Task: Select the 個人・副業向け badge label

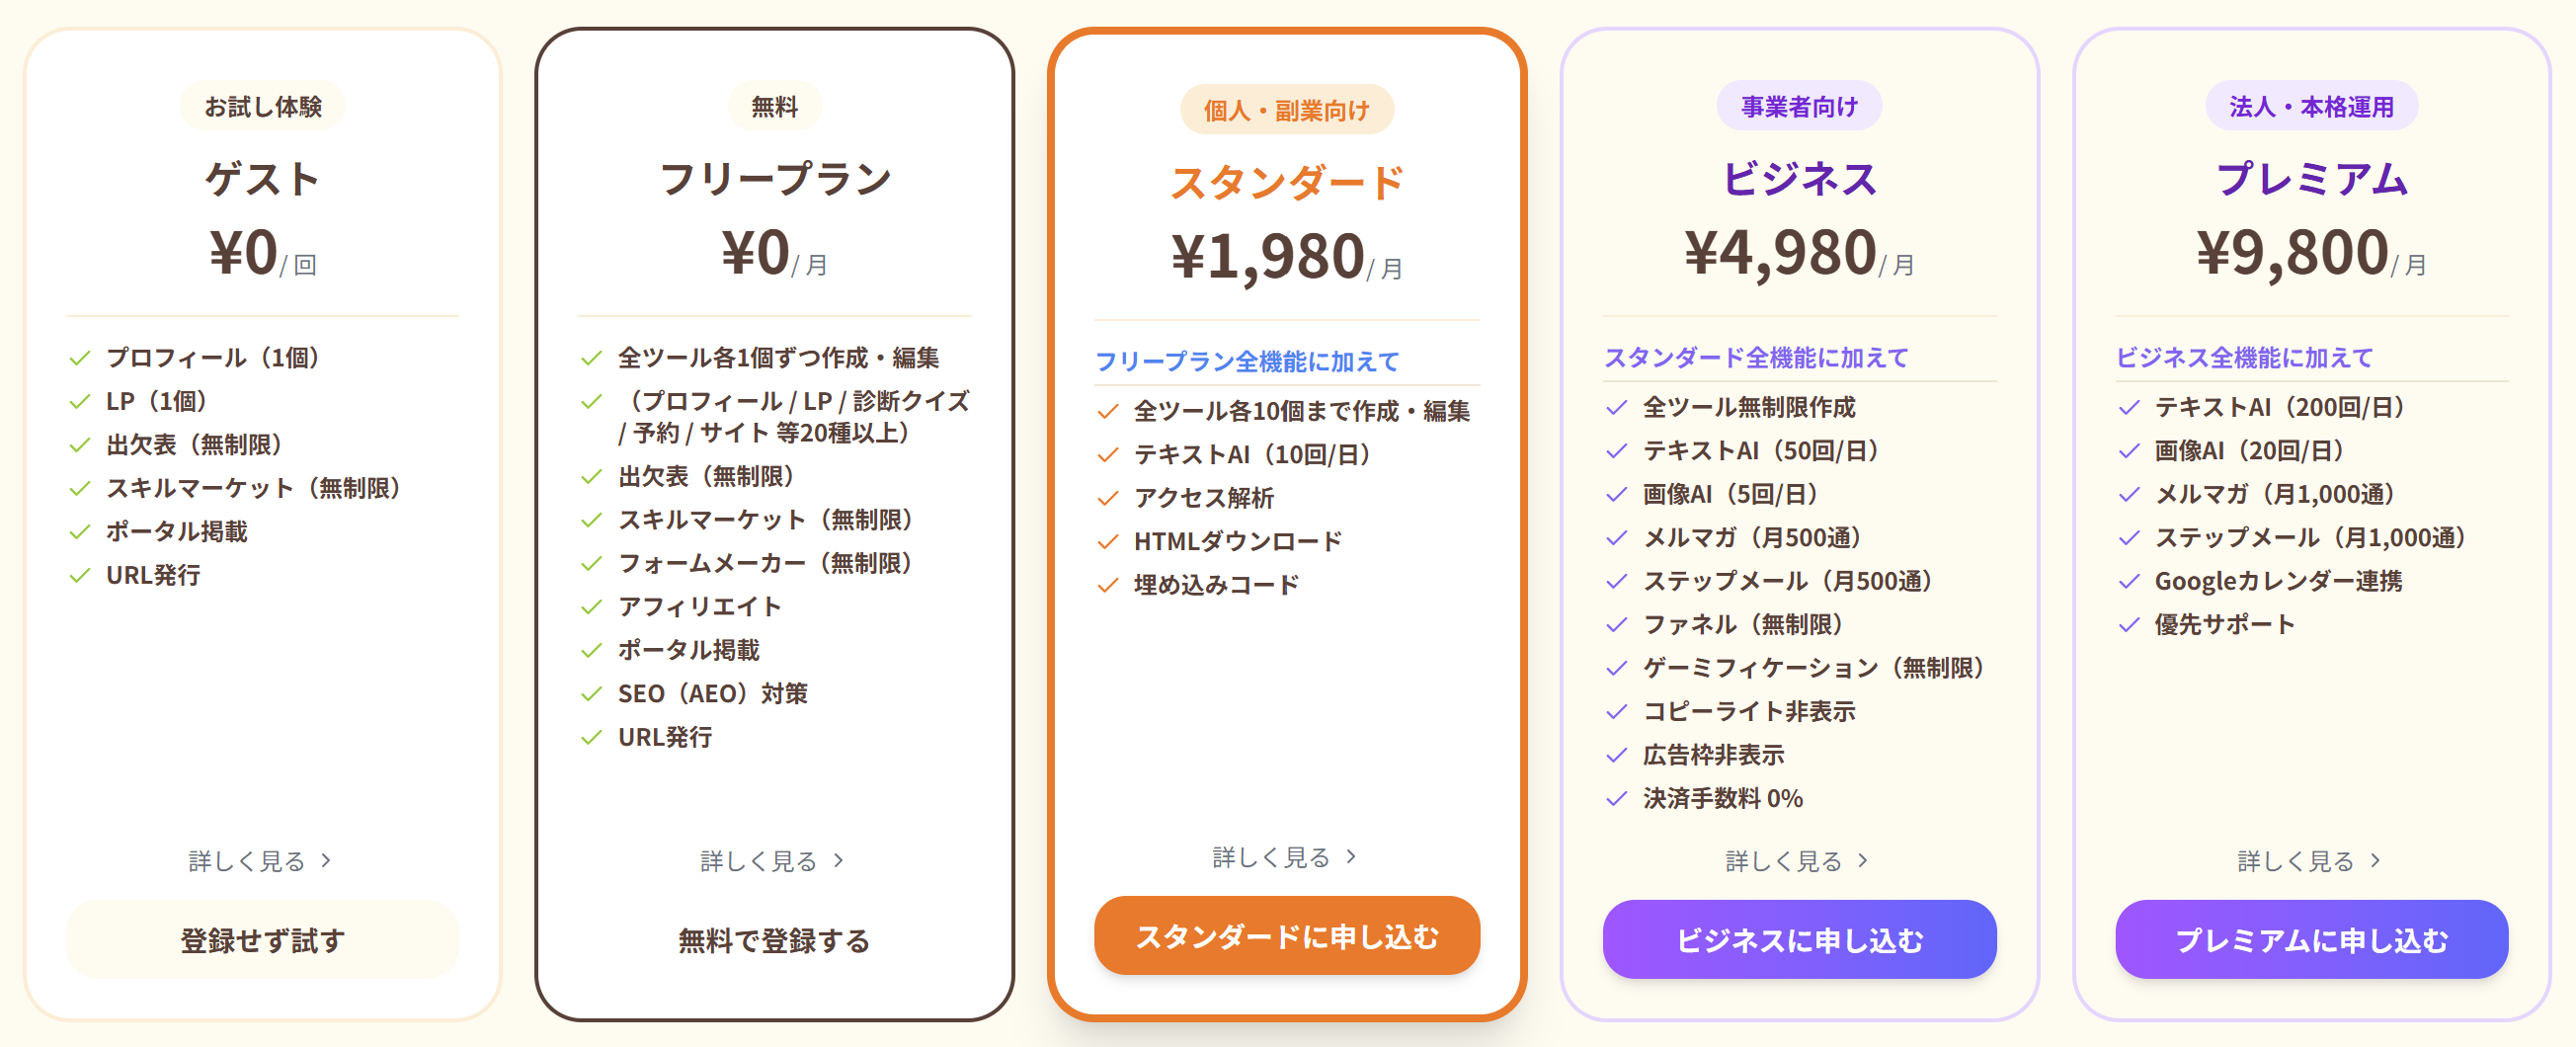Action: (x=1287, y=110)
